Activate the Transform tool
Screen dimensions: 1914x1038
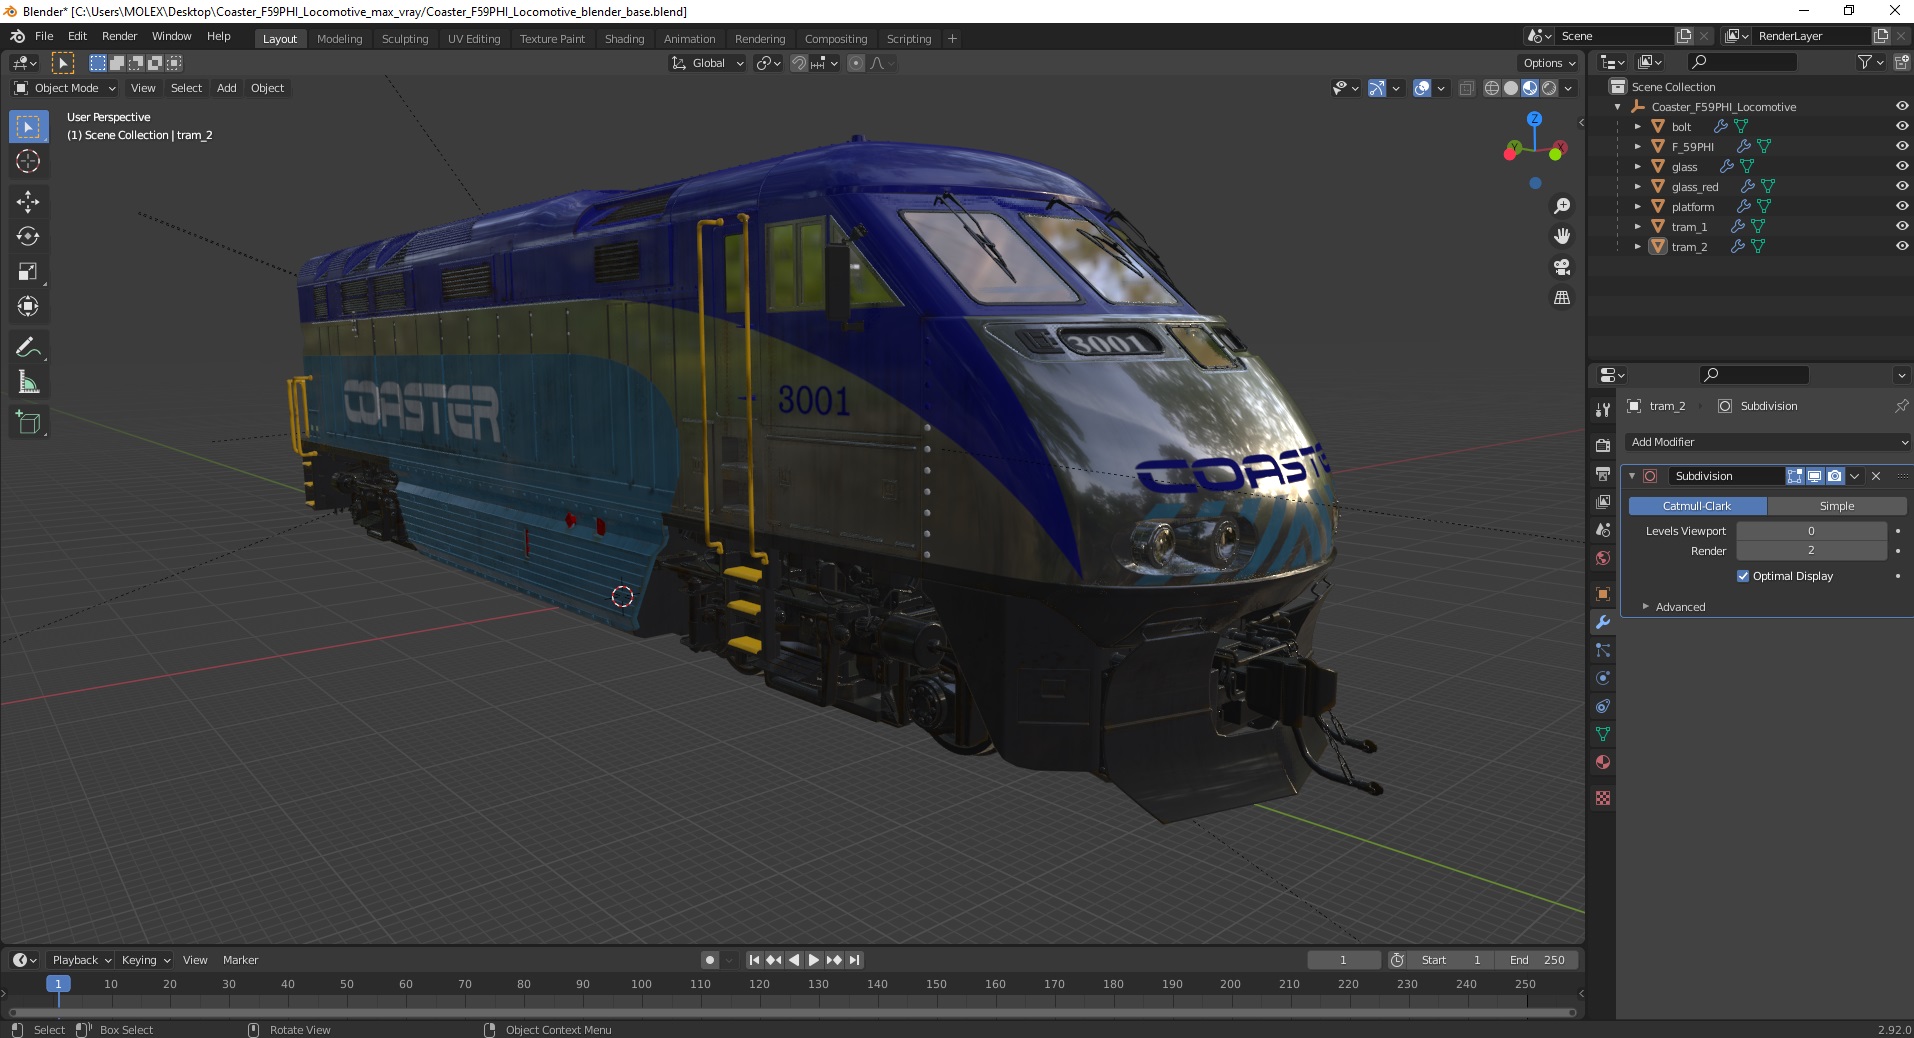click(x=28, y=307)
